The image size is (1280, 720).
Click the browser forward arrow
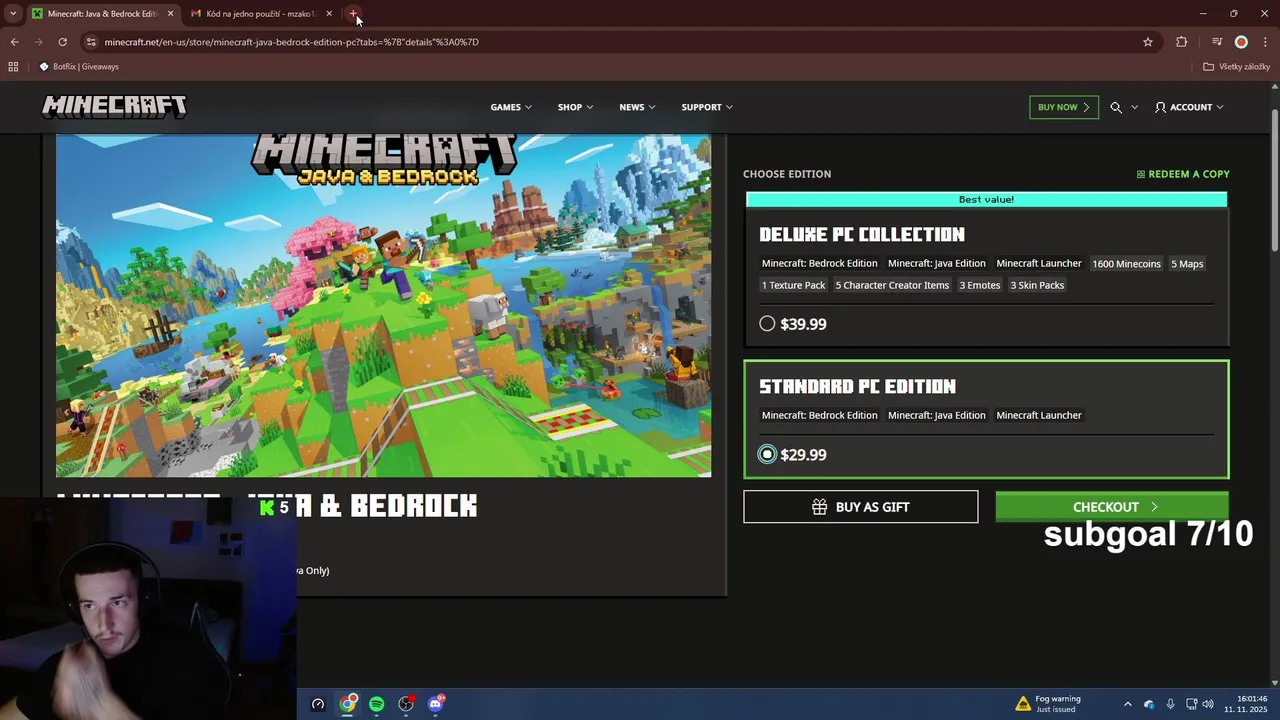(38, 42)
